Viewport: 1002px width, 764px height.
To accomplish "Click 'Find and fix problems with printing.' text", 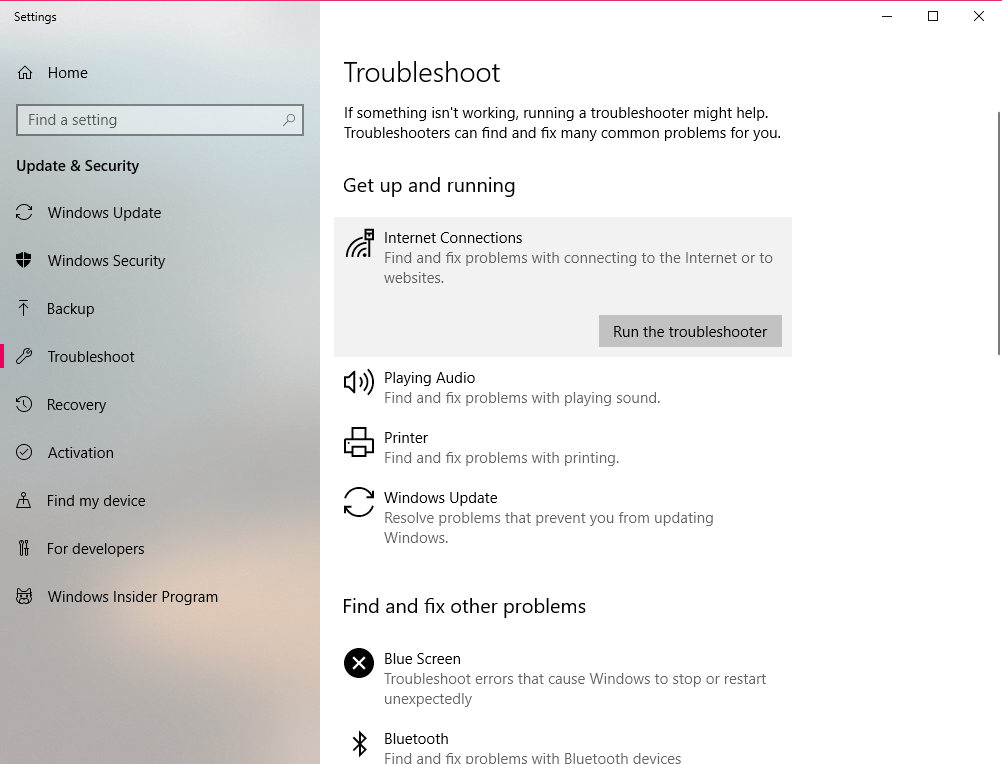I will click(x=502, y=458).
